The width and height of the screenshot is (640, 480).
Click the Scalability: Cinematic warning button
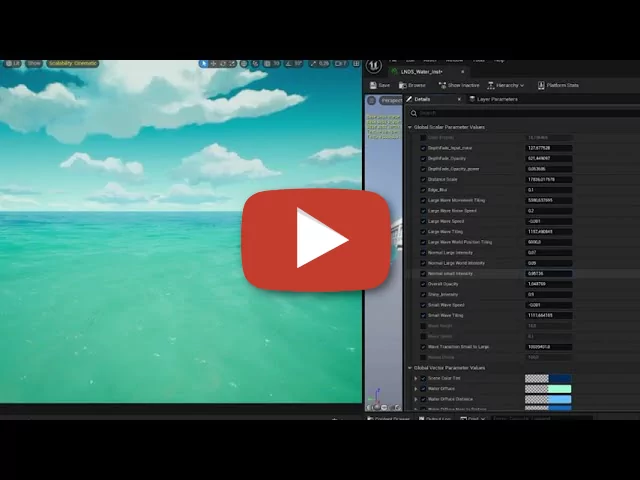click(73, 64)
